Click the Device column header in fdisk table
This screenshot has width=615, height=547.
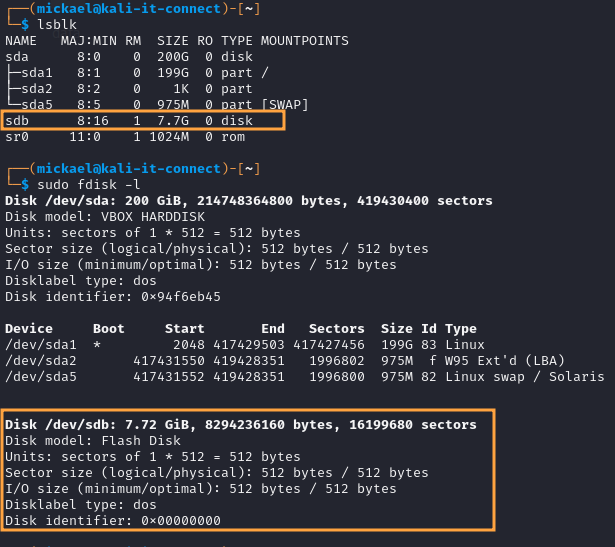coord(29,328)
